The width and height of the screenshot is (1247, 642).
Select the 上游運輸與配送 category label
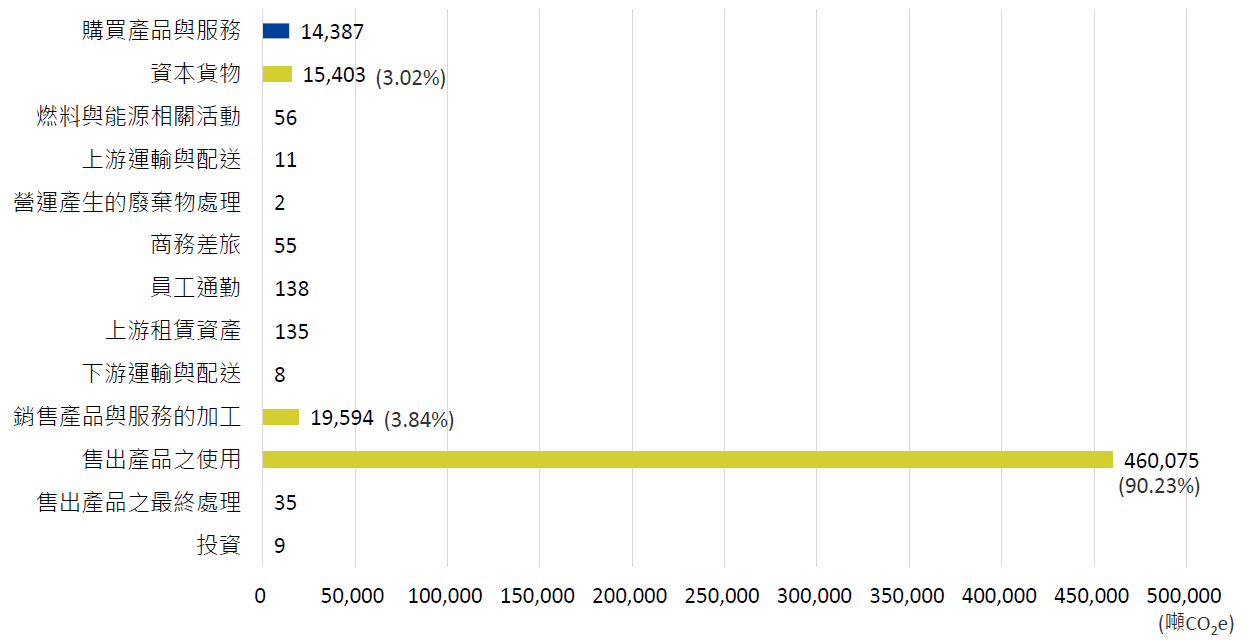[161, 160]
